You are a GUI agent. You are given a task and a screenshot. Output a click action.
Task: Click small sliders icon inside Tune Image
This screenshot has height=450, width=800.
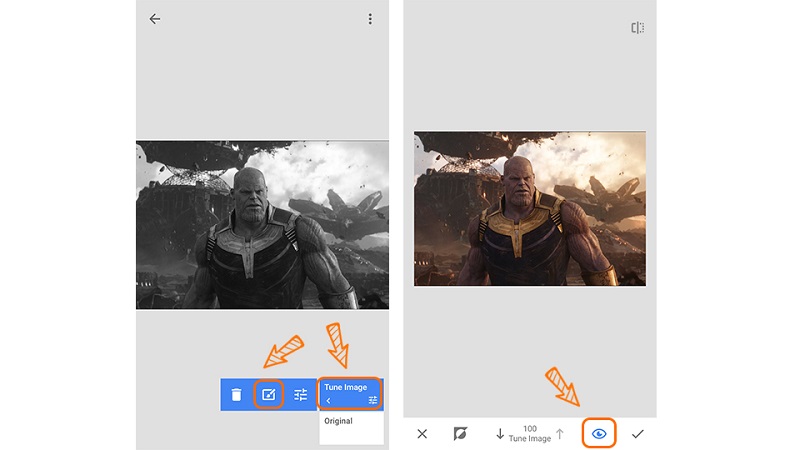point(373,400)
